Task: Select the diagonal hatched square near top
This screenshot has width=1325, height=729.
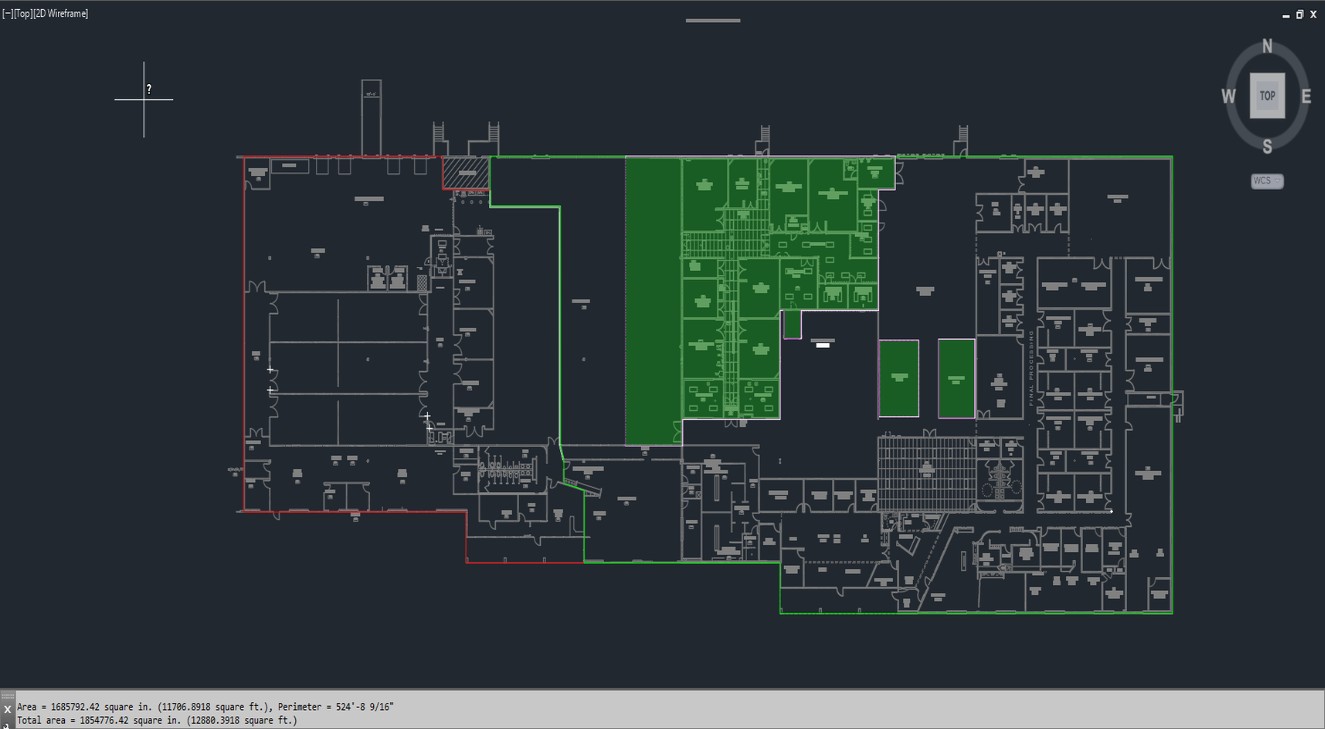Action: pyautogui.click(x=466, y=172)
